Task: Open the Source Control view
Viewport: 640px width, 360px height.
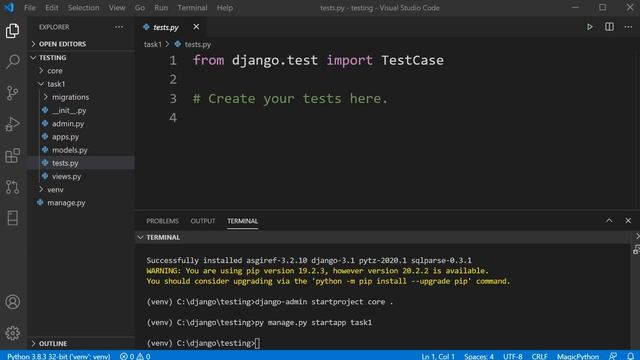Action: point(12,93)
